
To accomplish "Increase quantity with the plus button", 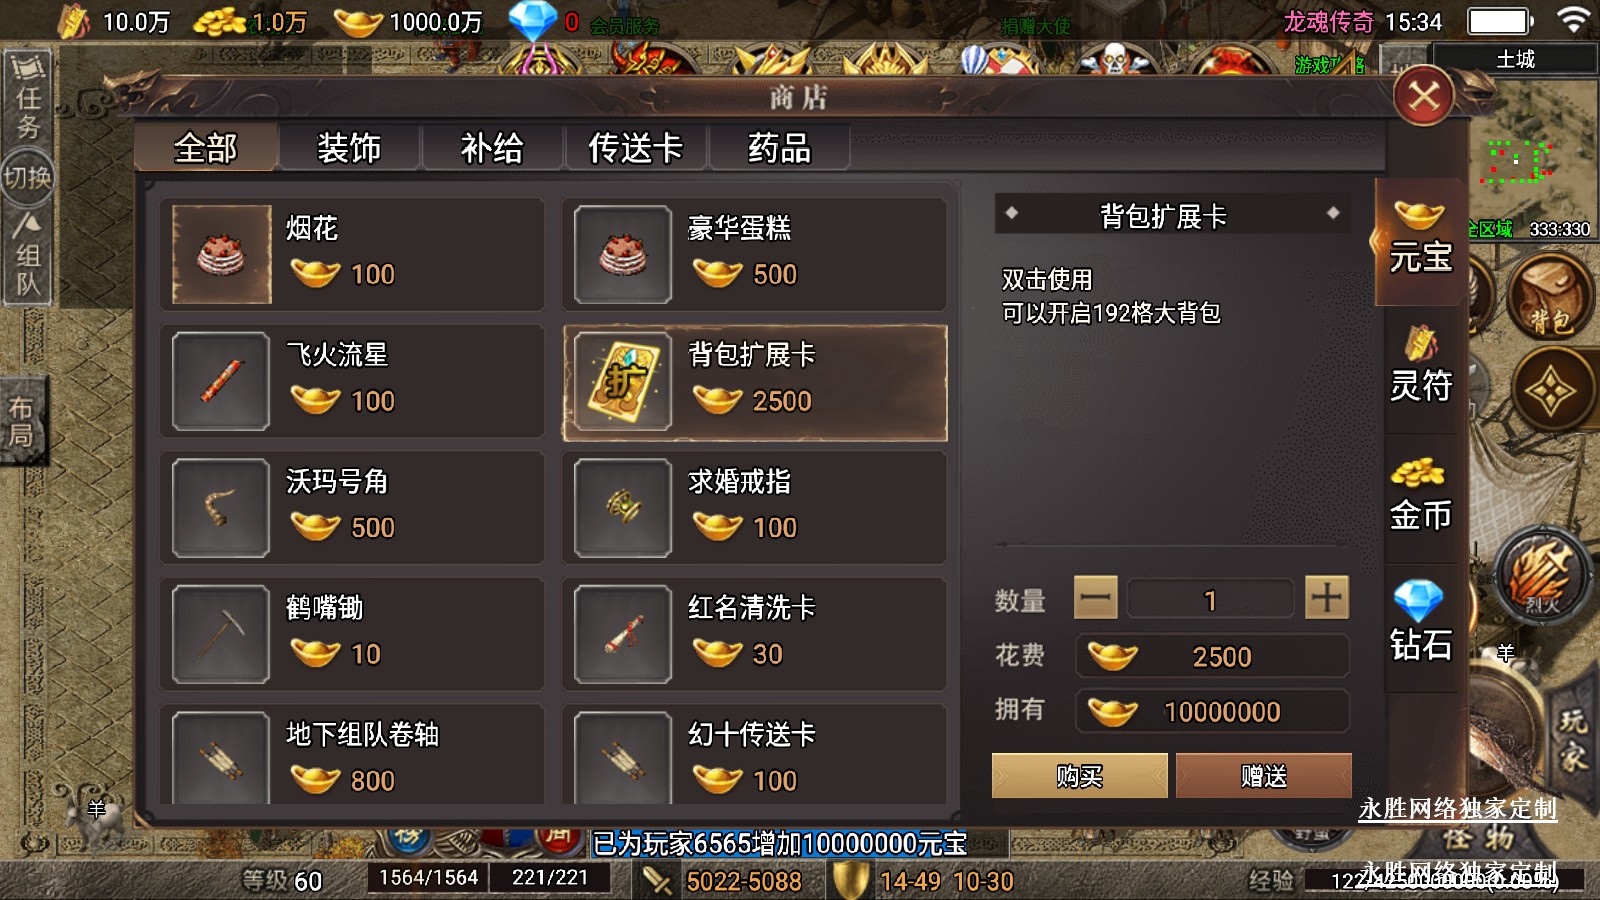I will coord(1327,598).
